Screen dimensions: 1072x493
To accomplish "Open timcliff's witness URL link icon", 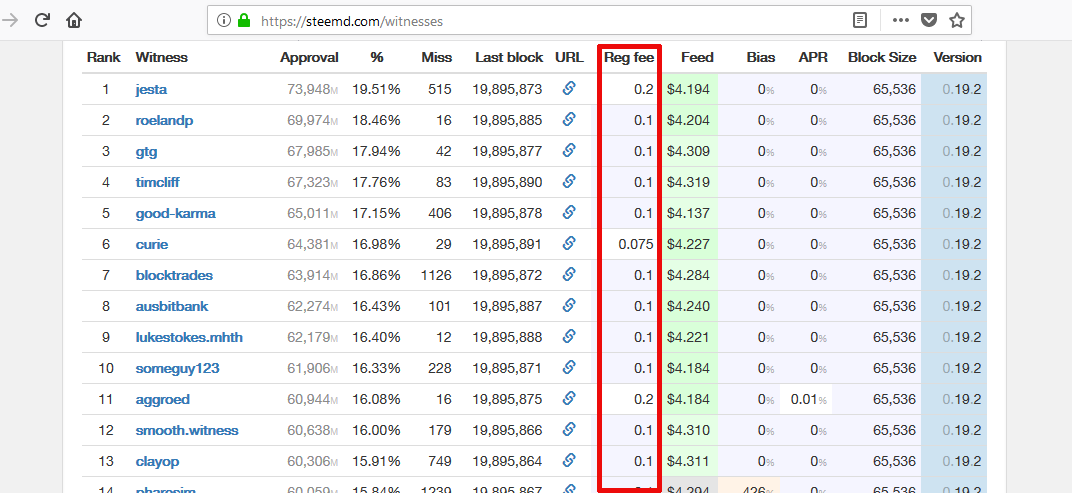I will click(569, 181).
